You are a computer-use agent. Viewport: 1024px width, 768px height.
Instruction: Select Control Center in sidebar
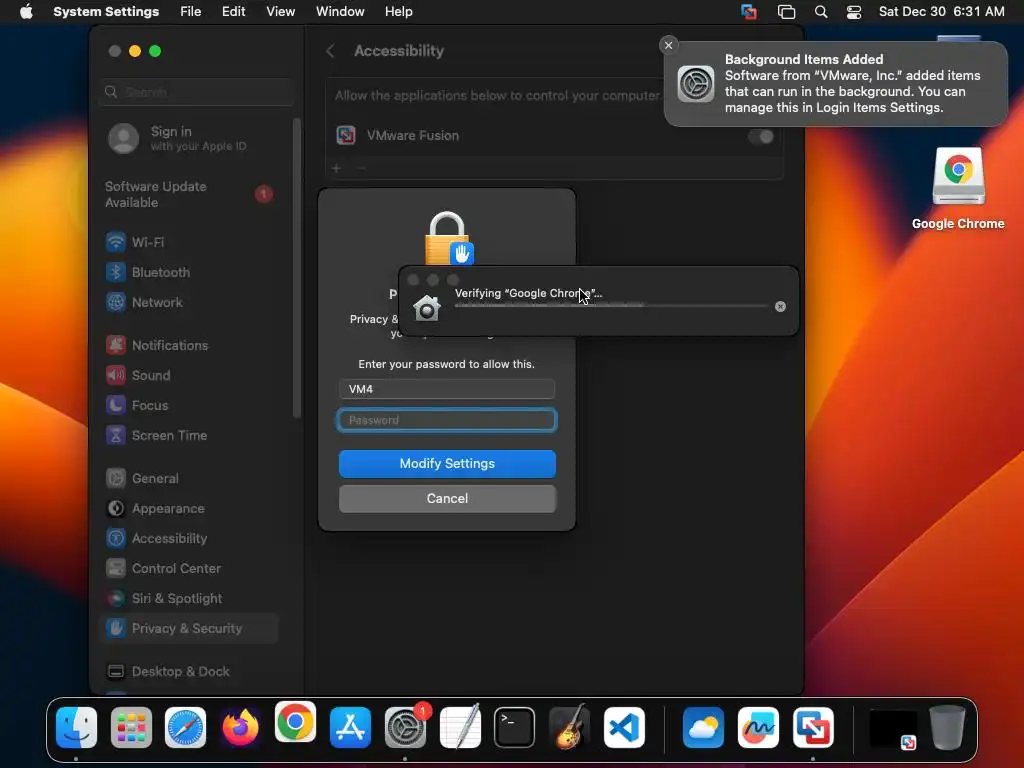click(189, 569)
